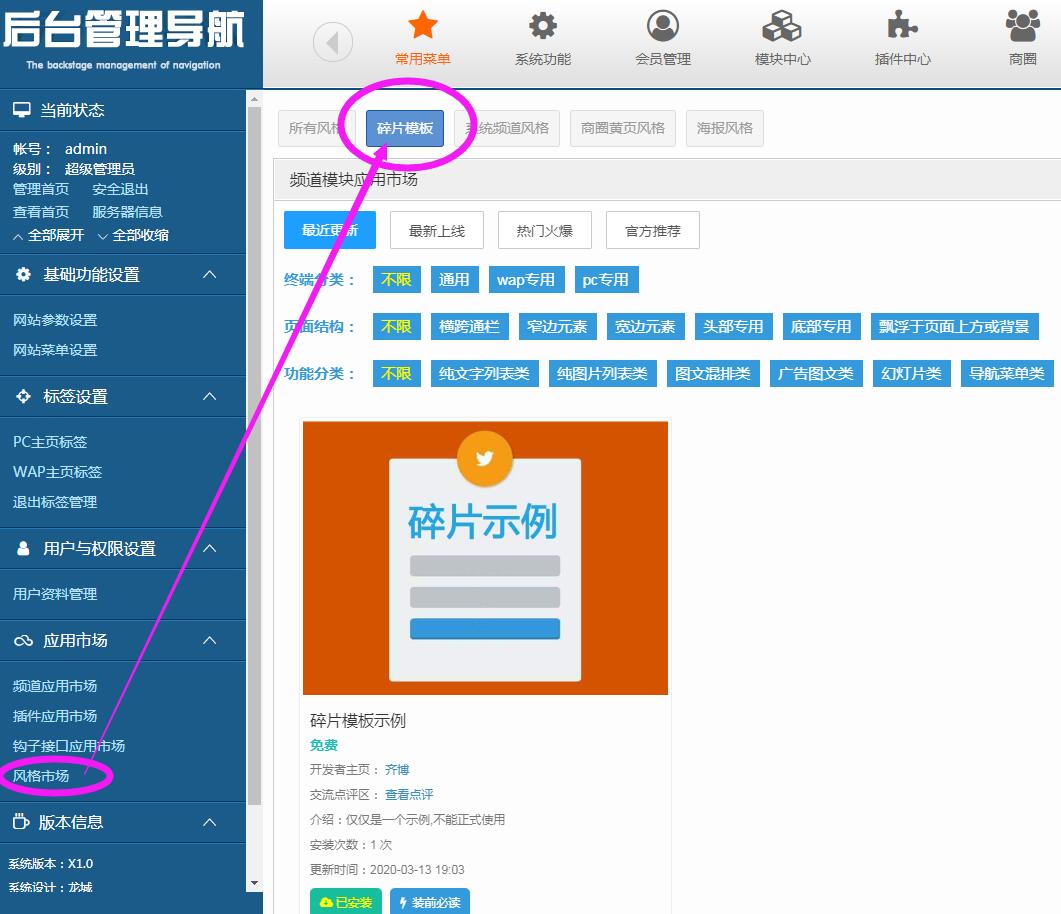Switch to the 商圈黄页风格 tab
Screen dimensions: 1061x914
tap(623, 128)
